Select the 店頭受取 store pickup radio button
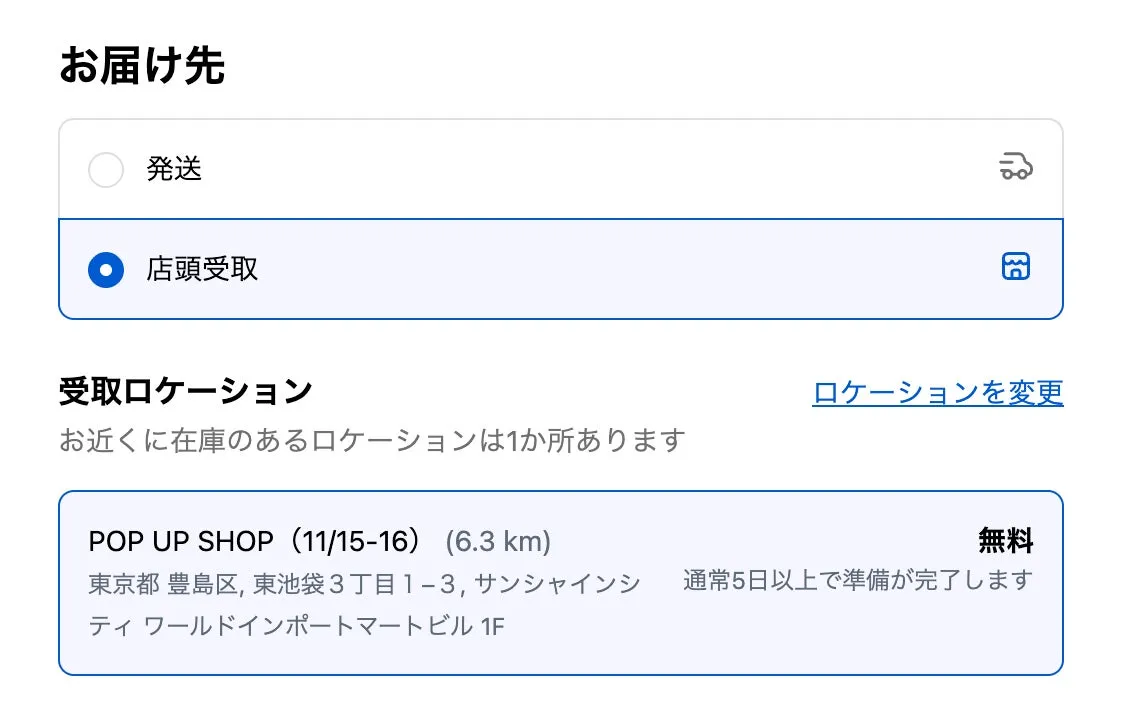1122x720 pixels. pos(105,268)
